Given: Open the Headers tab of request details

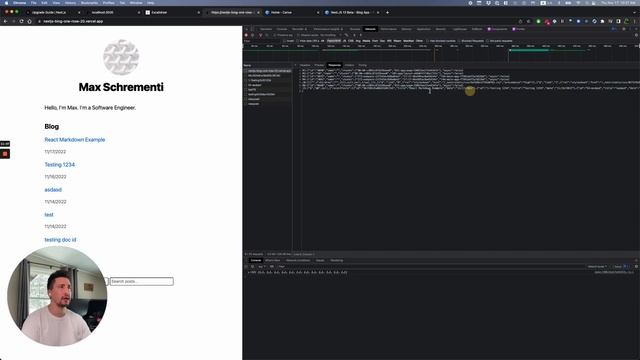Looking at the screenshot, I should pos(305,65).
